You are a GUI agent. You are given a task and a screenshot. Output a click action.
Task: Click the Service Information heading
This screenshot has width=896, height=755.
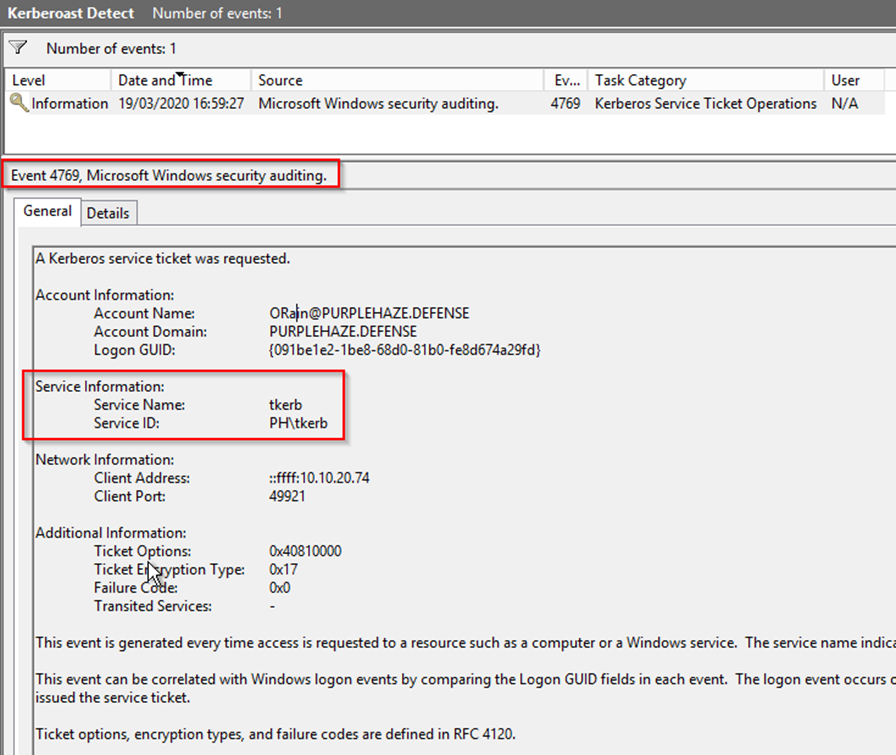click(100, 386)
